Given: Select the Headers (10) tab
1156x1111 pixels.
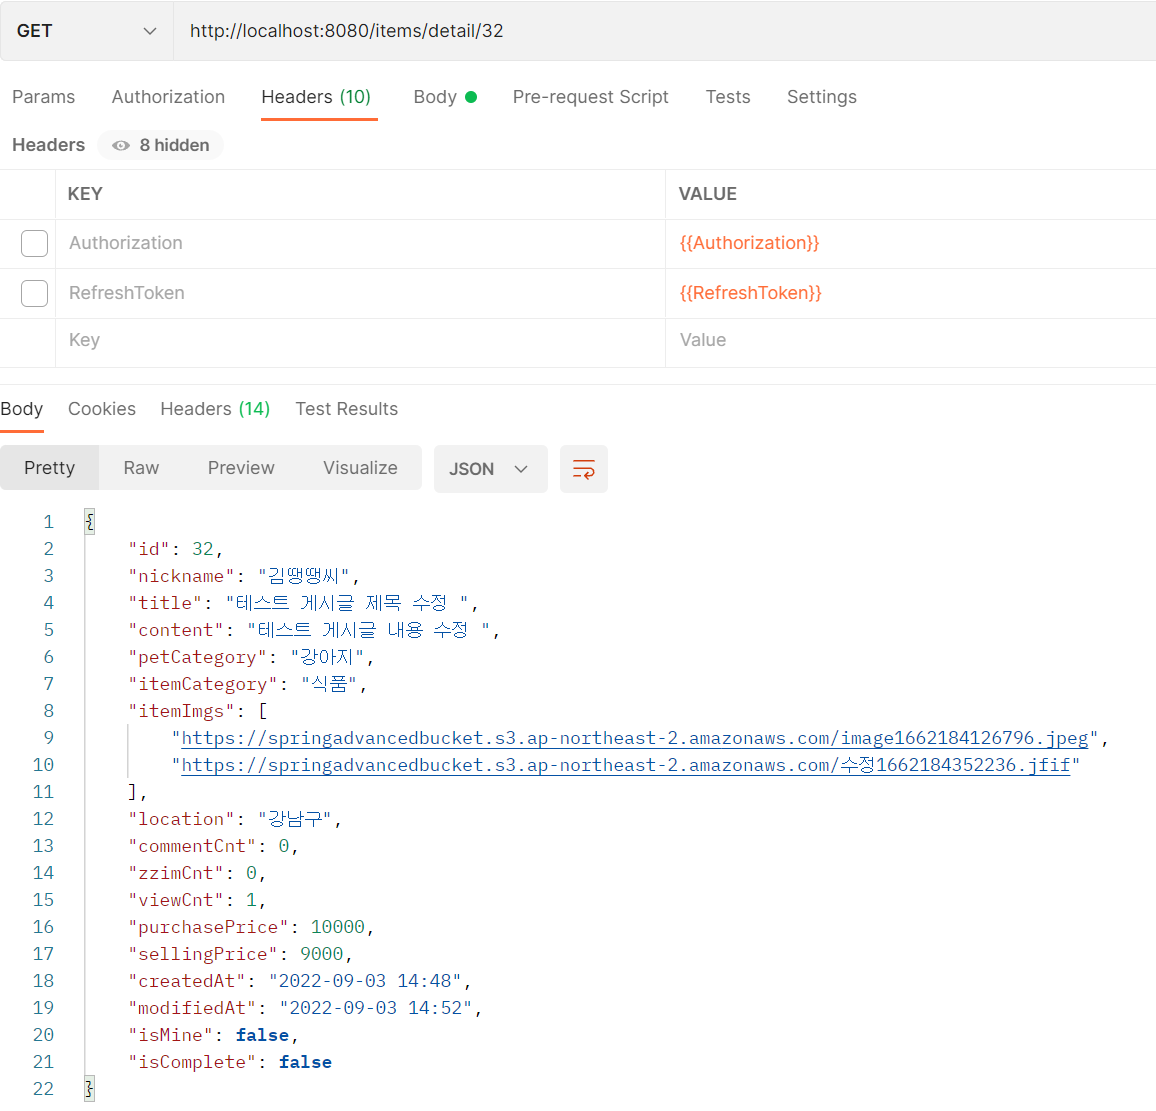Looking at the screenshot, I should (x=316, y=97).
